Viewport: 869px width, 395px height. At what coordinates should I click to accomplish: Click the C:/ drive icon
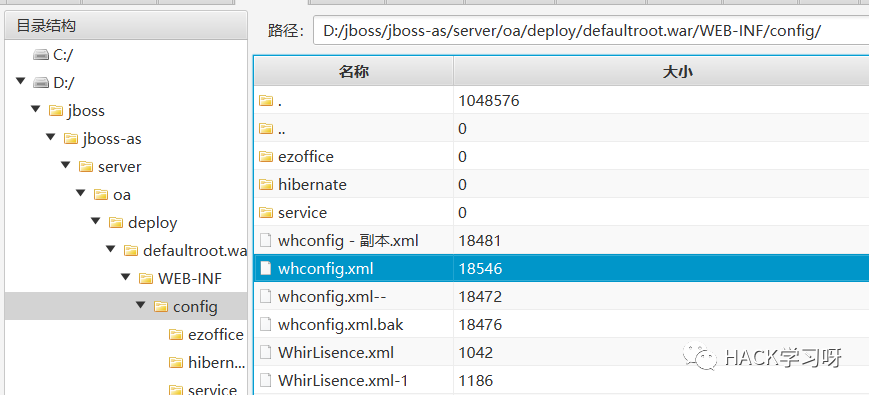[41, 55]
